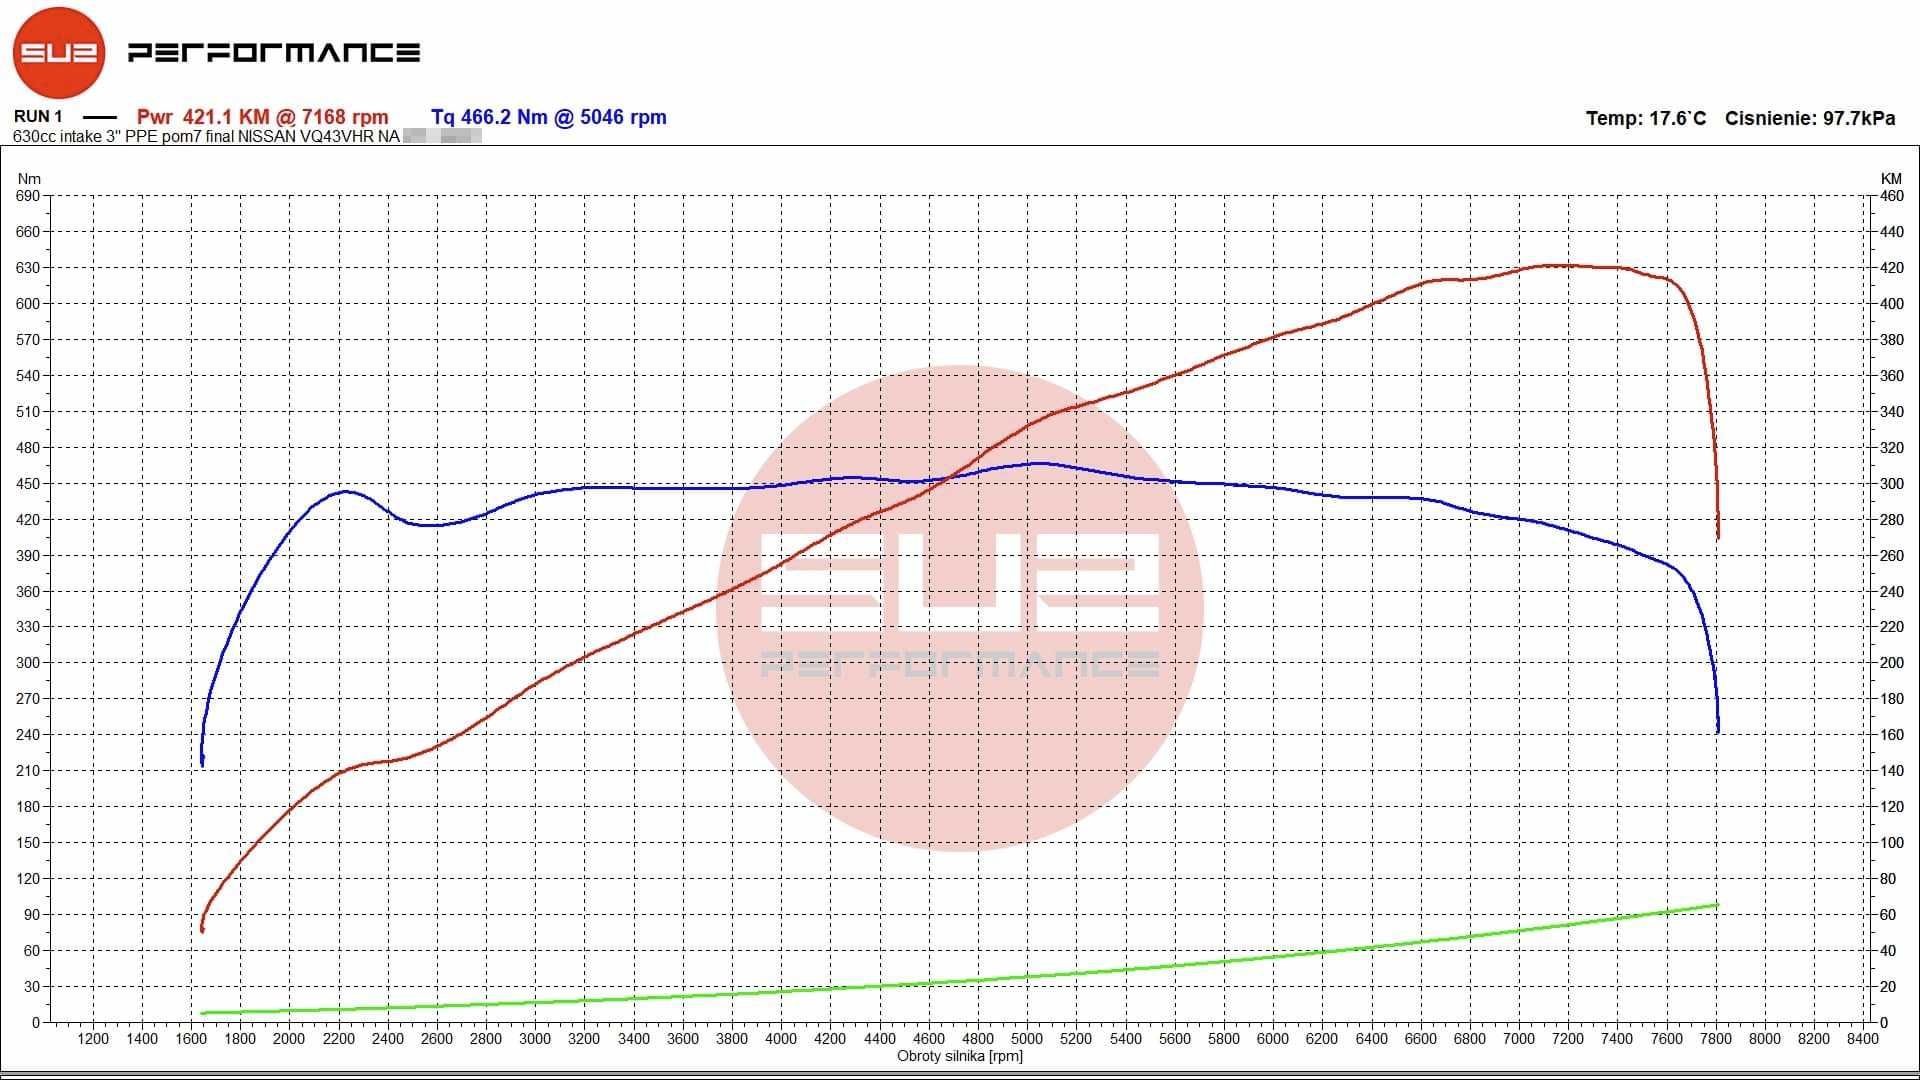Click the 270 value on the Nm axis

click(x=27, y=699)
